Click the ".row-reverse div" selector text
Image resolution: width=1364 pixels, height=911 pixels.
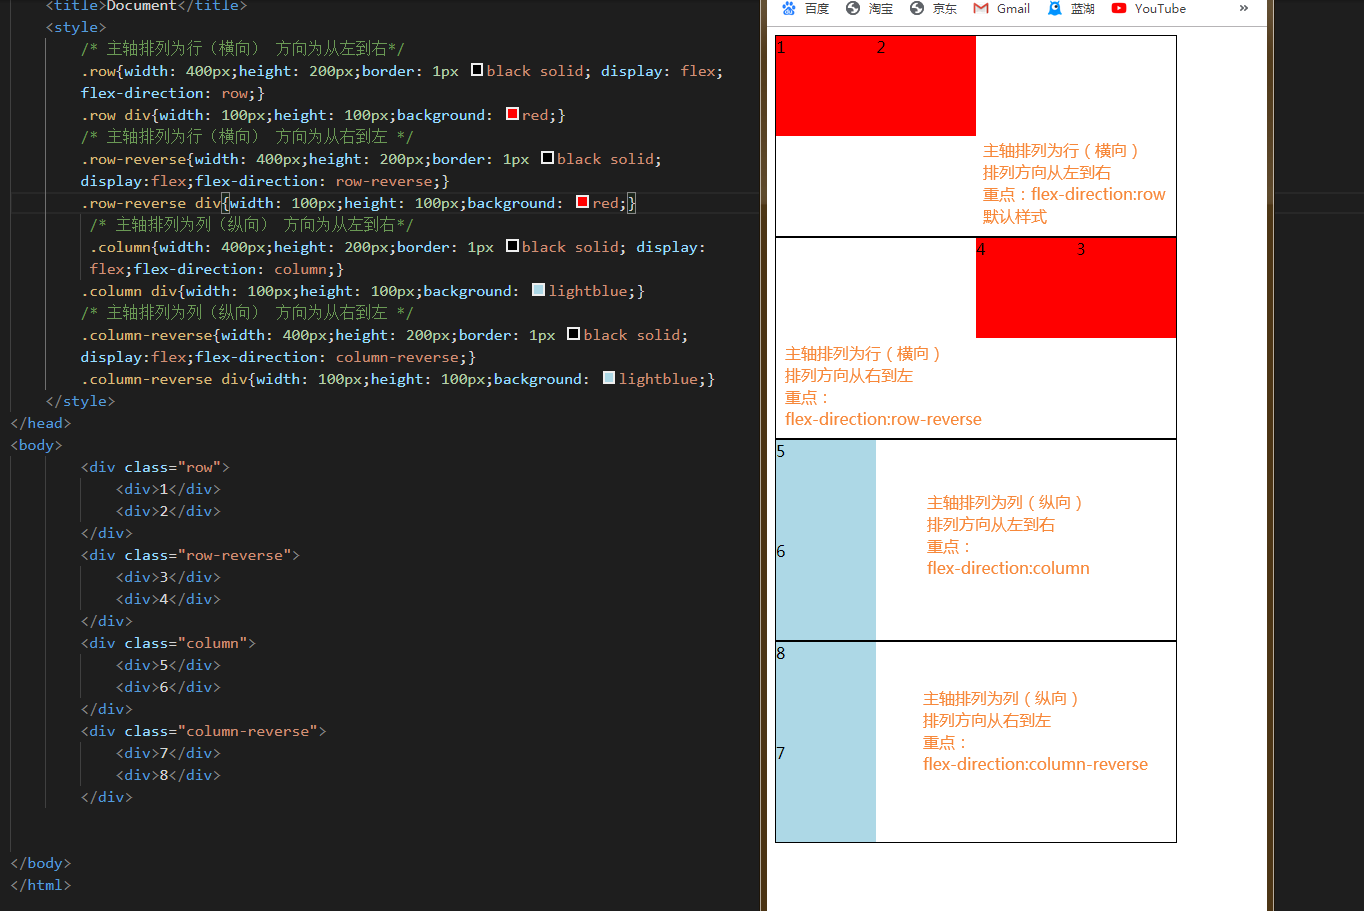point(151,203)
